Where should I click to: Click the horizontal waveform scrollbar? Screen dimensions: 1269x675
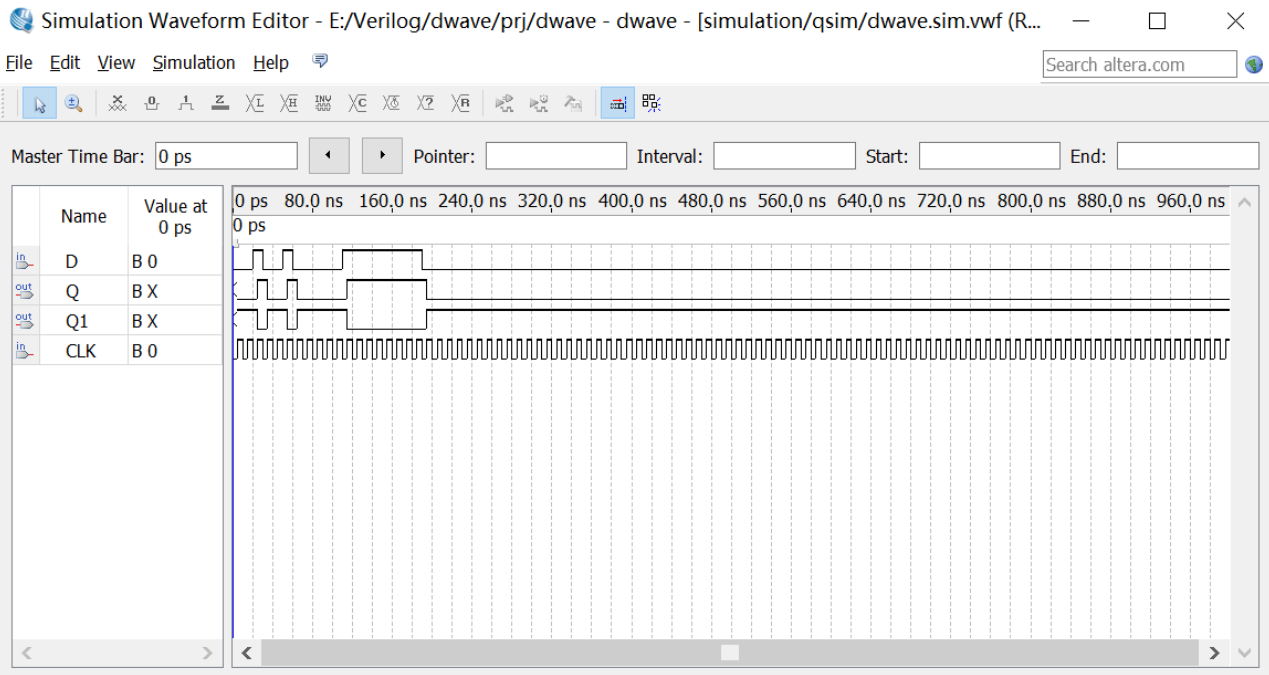coord(729,652)
